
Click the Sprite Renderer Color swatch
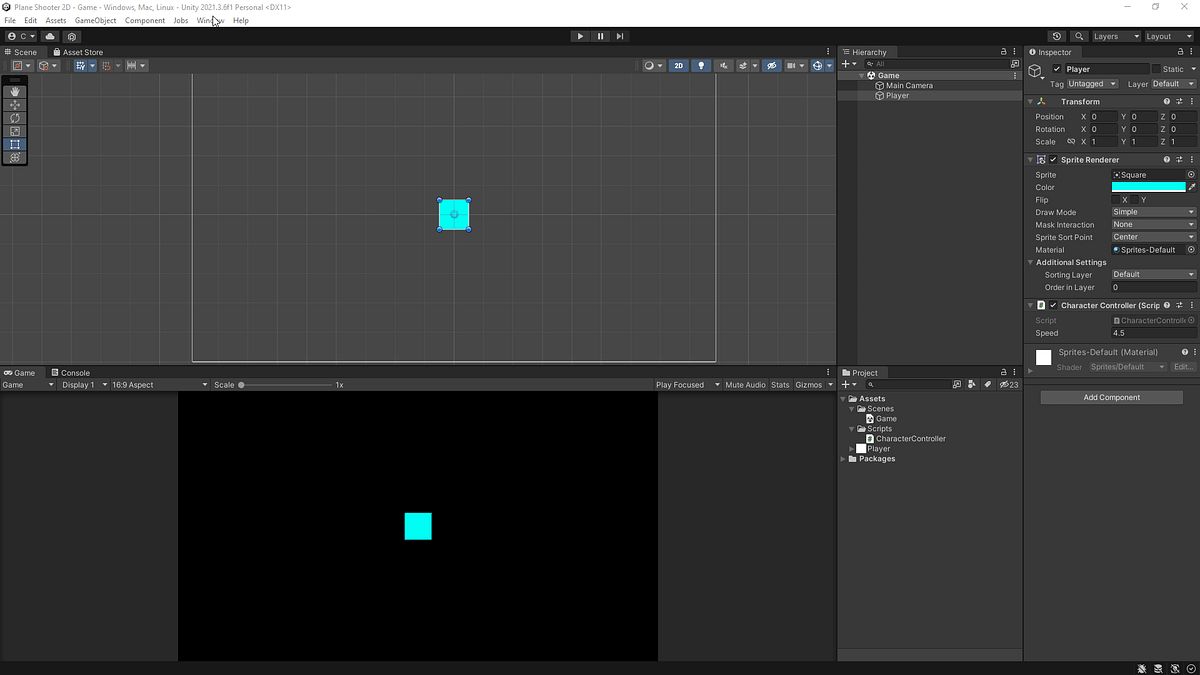tap(1149, 187)
